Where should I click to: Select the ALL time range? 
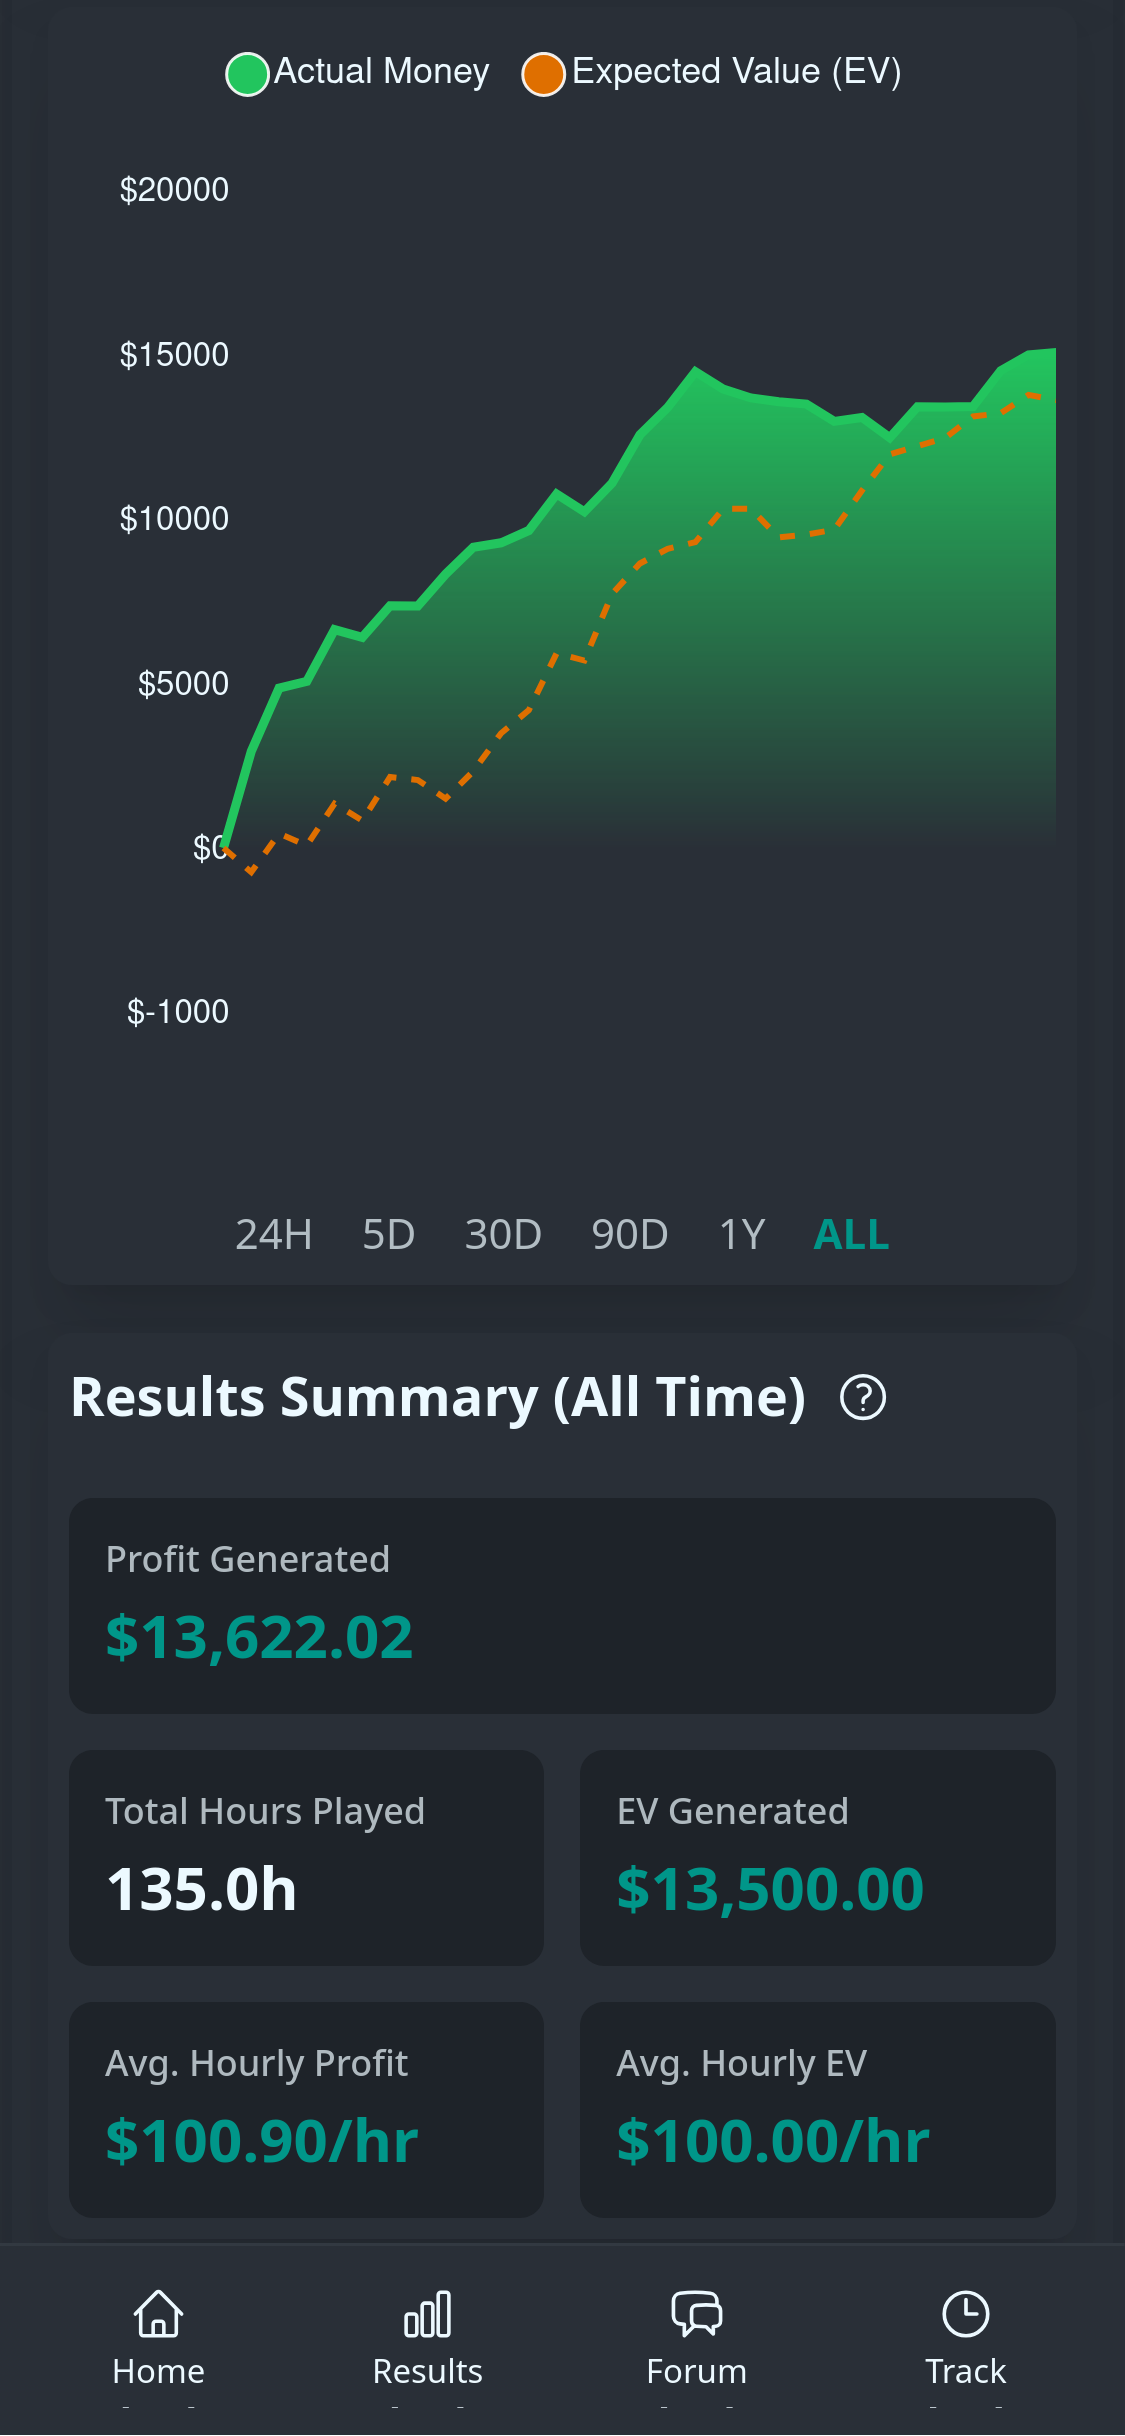[851, 1235]
